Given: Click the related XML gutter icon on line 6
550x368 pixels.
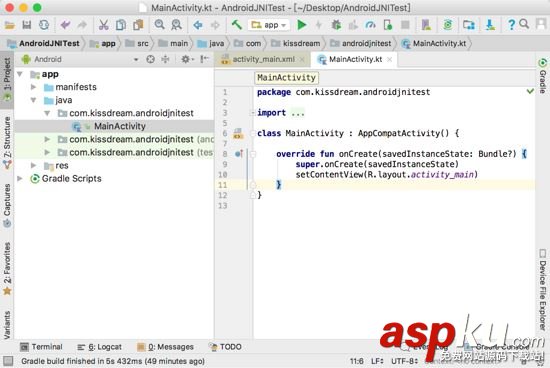Looking at the screenshot, I should (x=238, y=133).
